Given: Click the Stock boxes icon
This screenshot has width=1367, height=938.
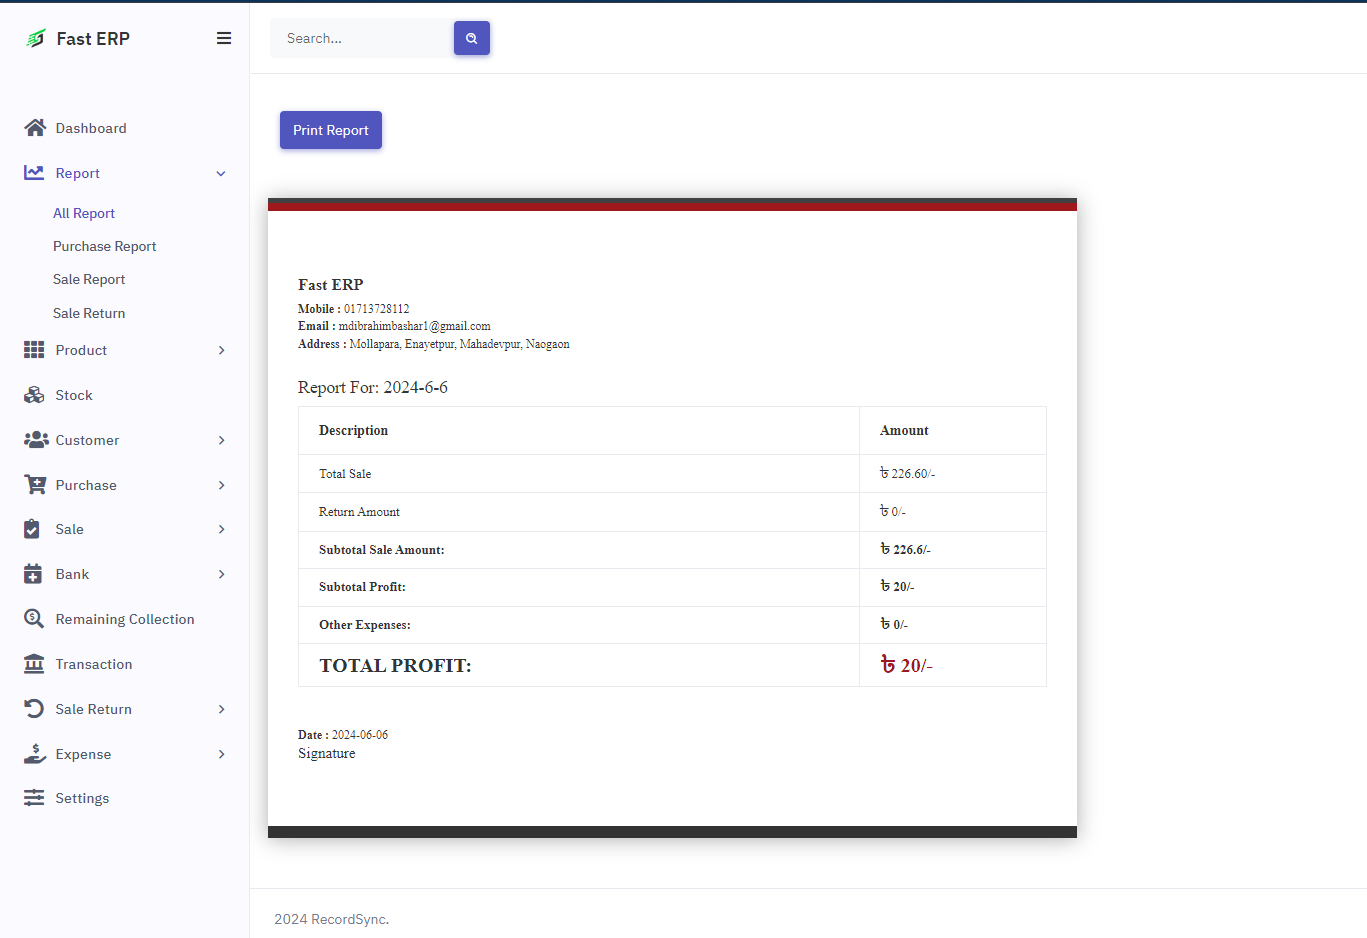Looking at the screenshot, I should click(34, 395).
